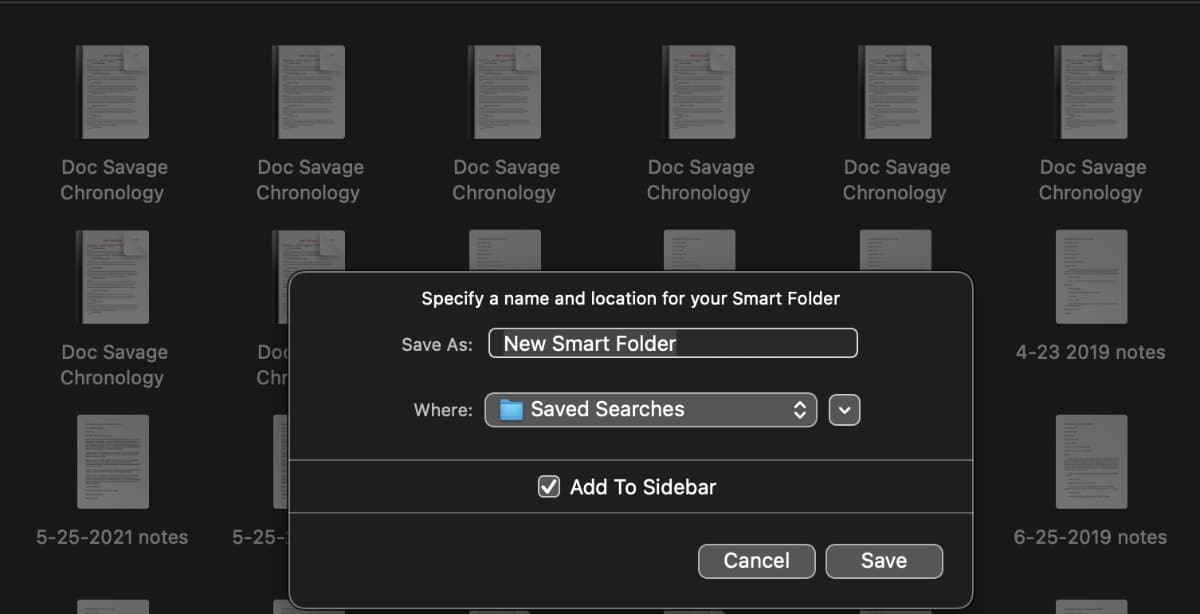Click the blue folder icon beside Saved Searches
Screen dimensions: 1200x614
coord(512,410)
